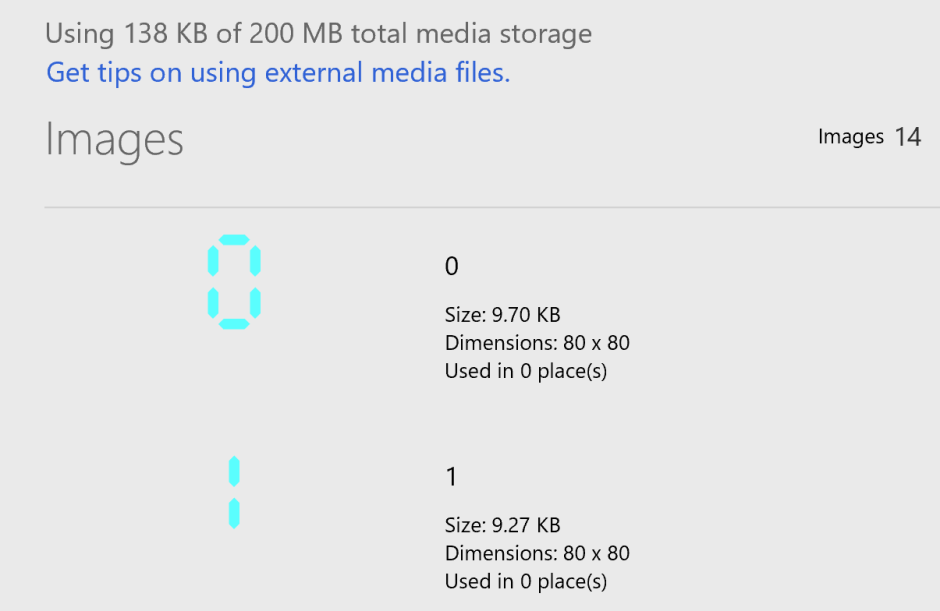
Task: Click the divider line below the Images heading
Action: click(x=491, y=208)
